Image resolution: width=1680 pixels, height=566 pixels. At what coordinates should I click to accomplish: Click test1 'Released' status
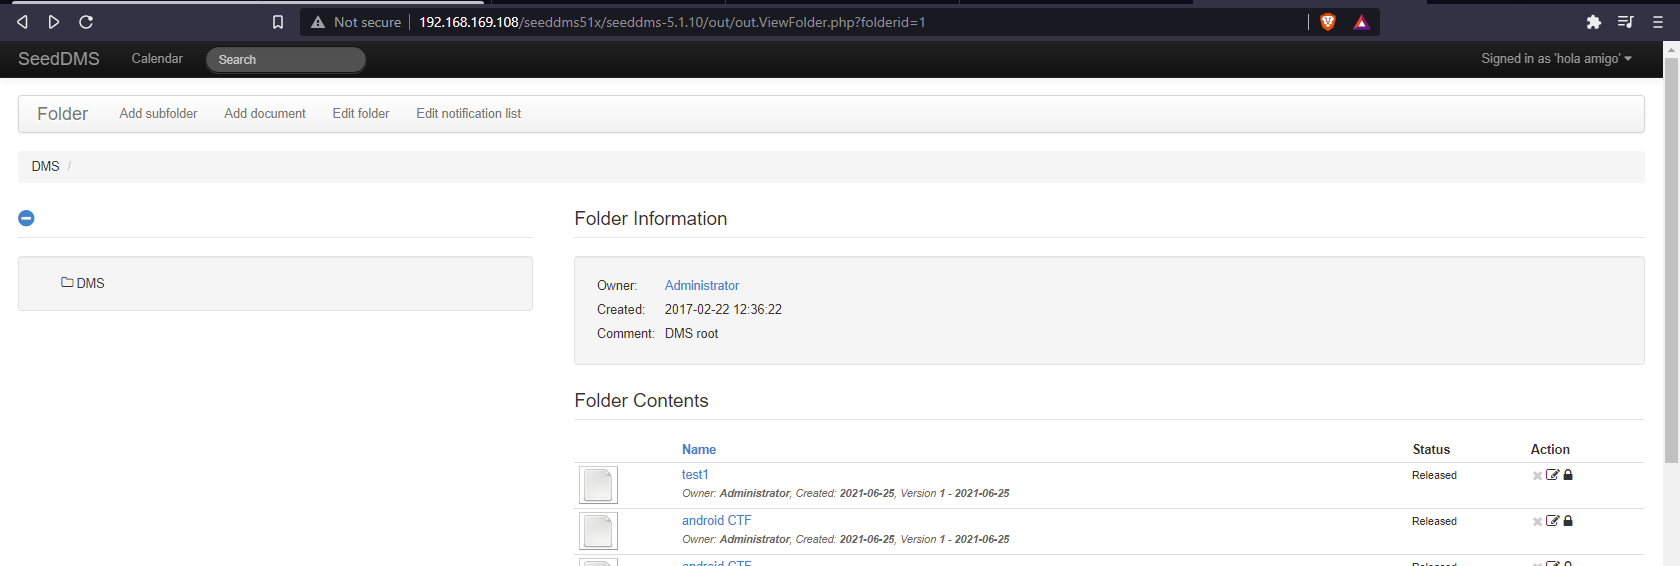coord(1434,476)
